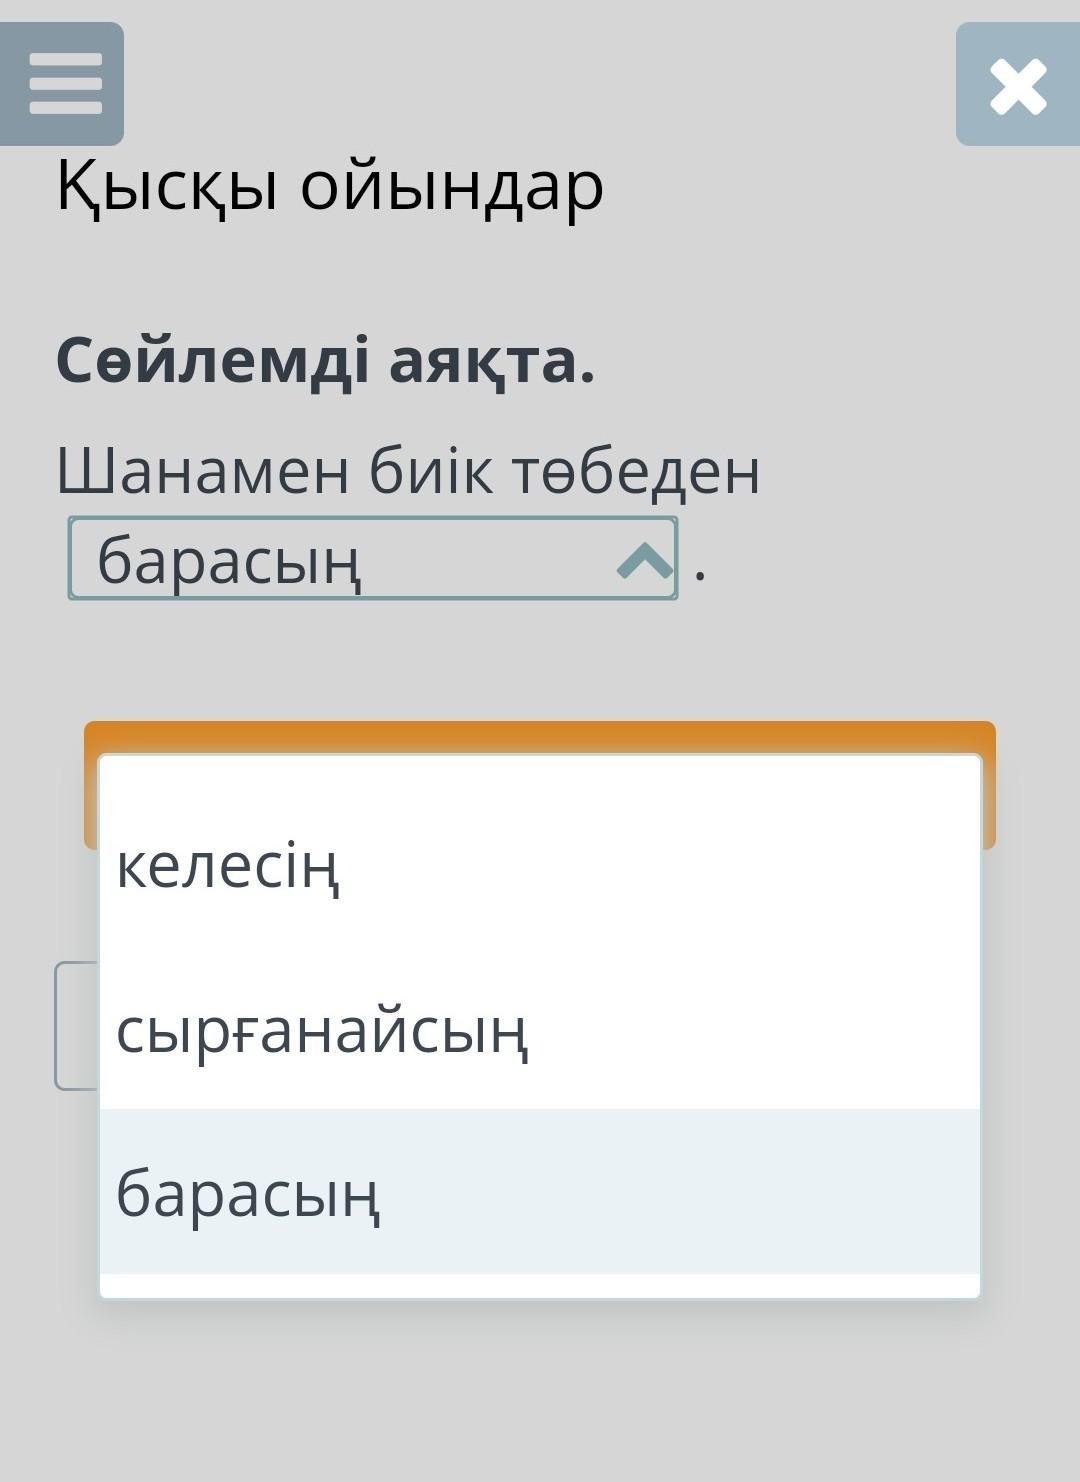Collapse the dropdown using the chevron arrow

pos(644,562)
